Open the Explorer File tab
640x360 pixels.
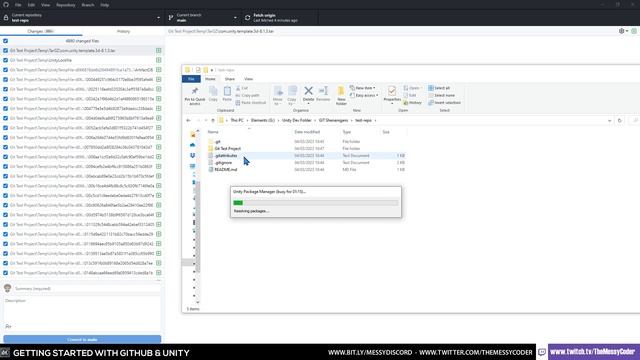click(x=191, y=79)
